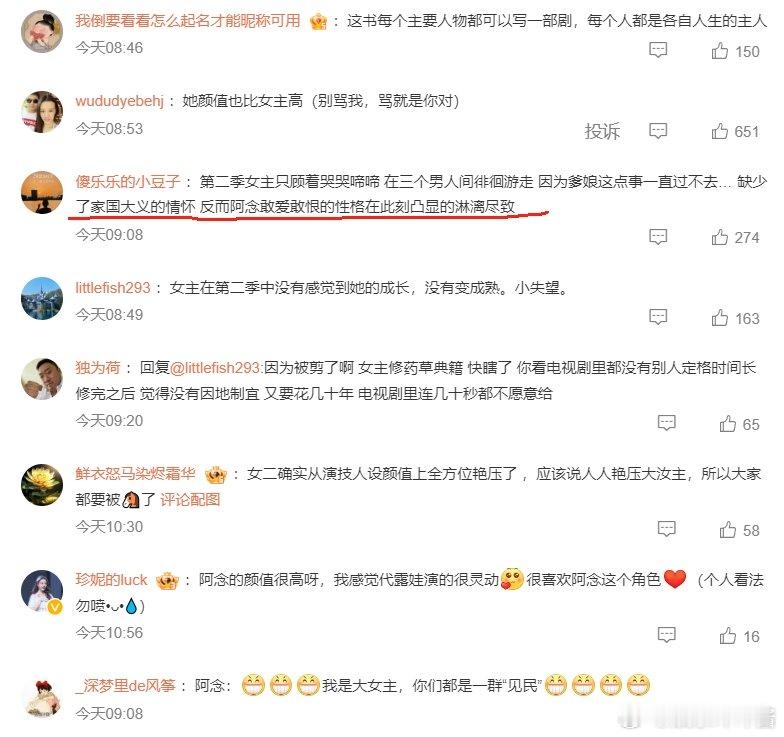The height and width of the screenshot is (737, 784).
Task: Click 投诉 to report the comment
Action: 602,132
